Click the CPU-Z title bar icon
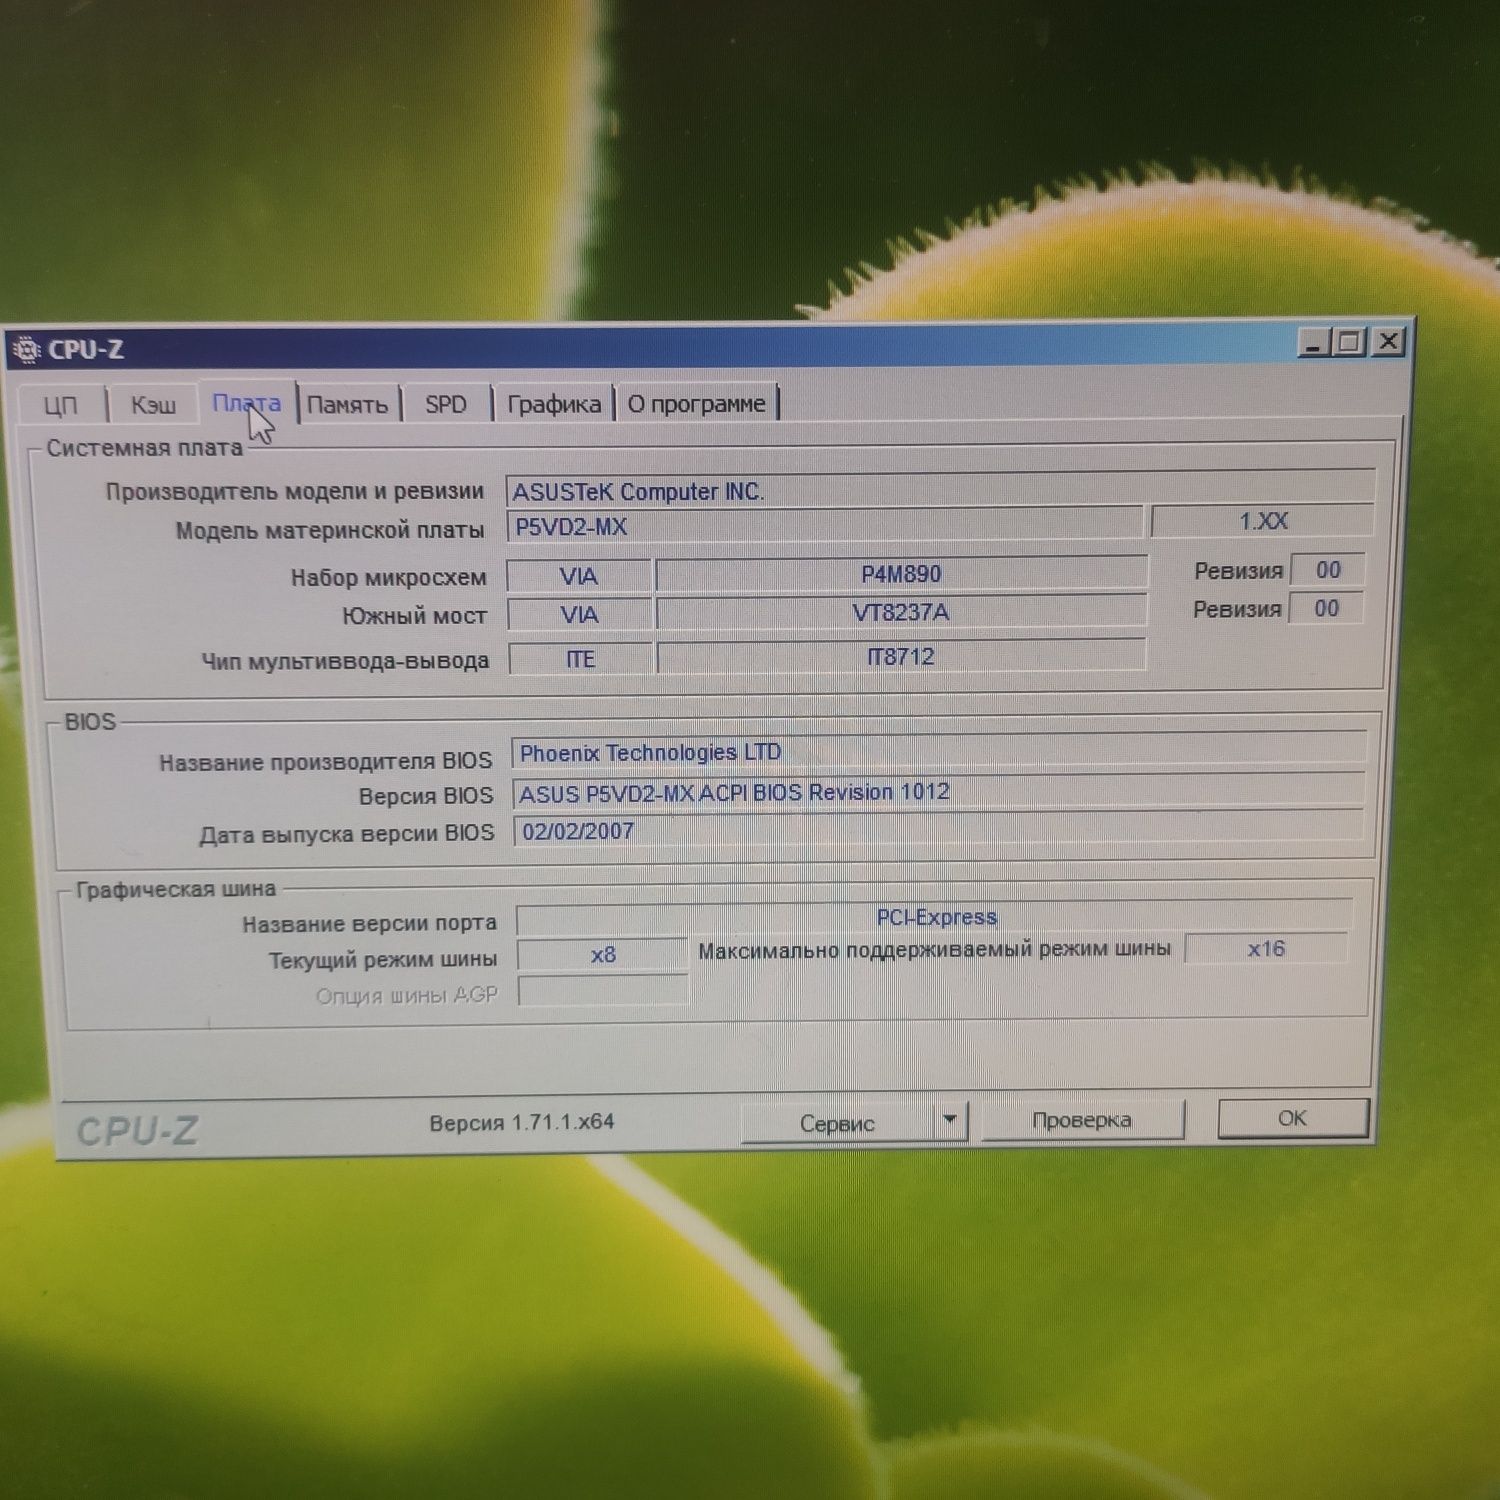 (27, 350)
